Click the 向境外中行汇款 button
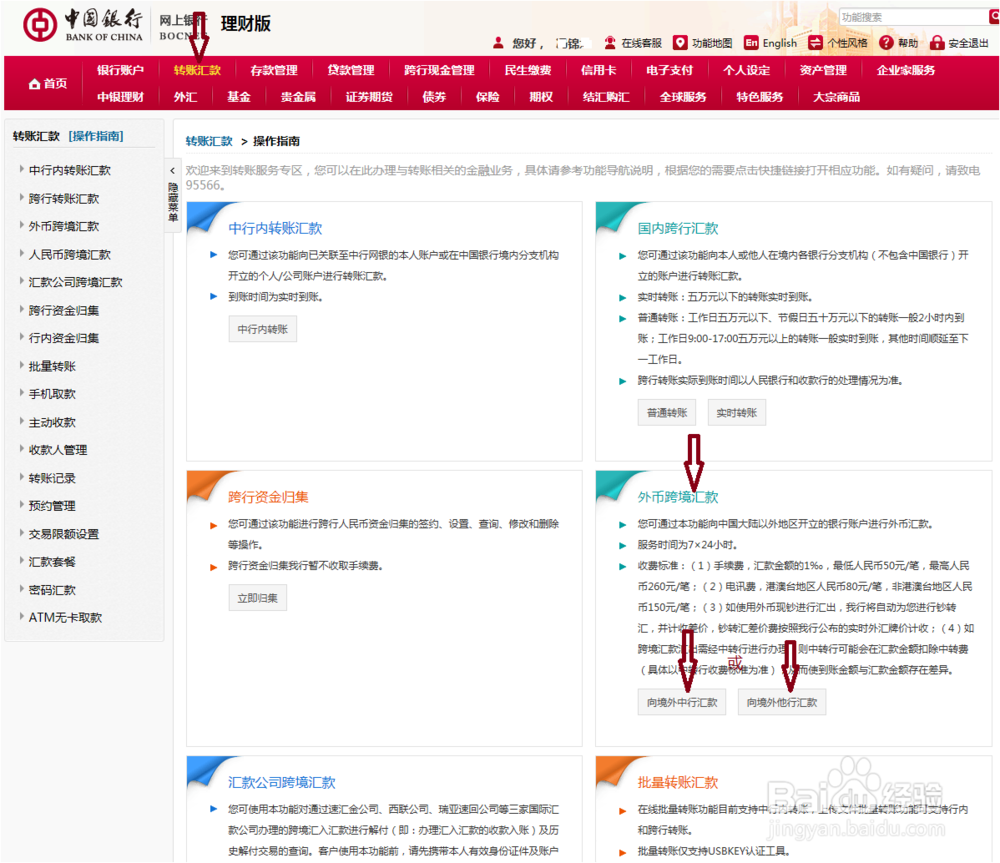Viewport: 1000px width, 863px height. point(682,702)
